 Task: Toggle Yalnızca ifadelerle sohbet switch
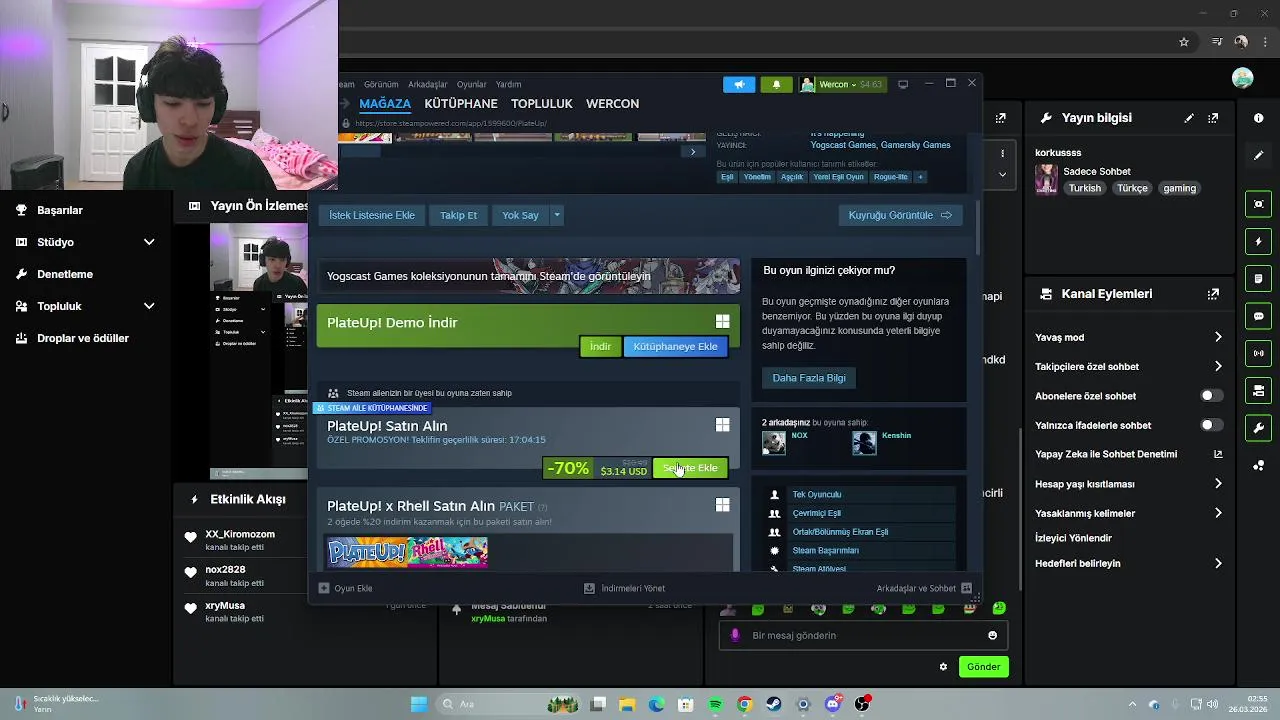click(1211, 425)
